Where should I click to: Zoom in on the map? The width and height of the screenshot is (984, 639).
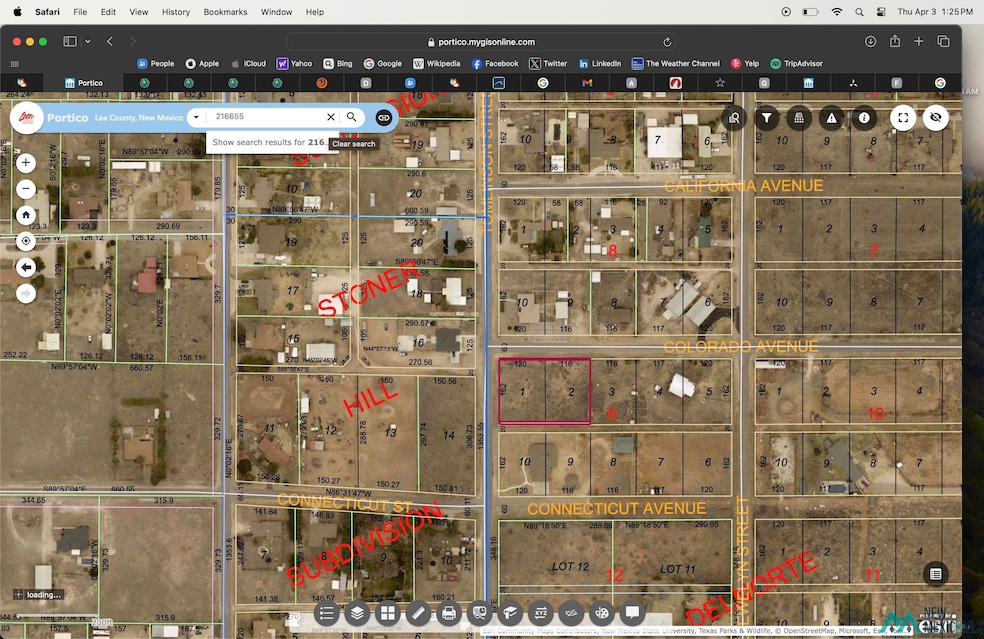(x=26, y=163)
